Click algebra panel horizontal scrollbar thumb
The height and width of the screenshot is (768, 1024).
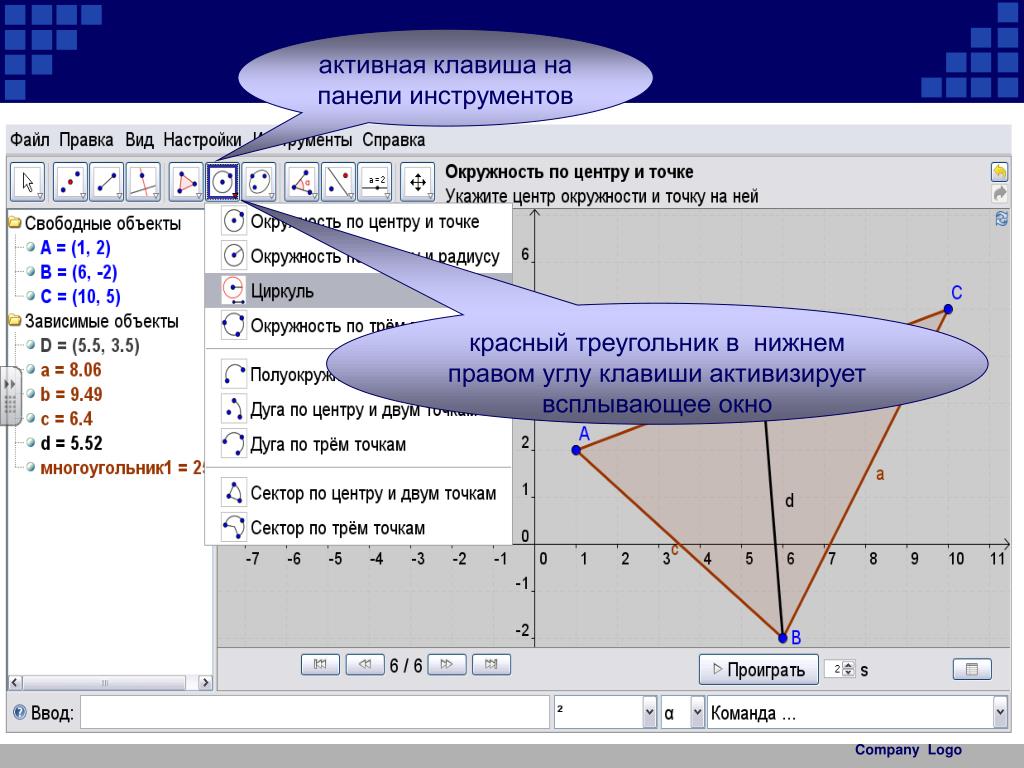coord(104,683)
